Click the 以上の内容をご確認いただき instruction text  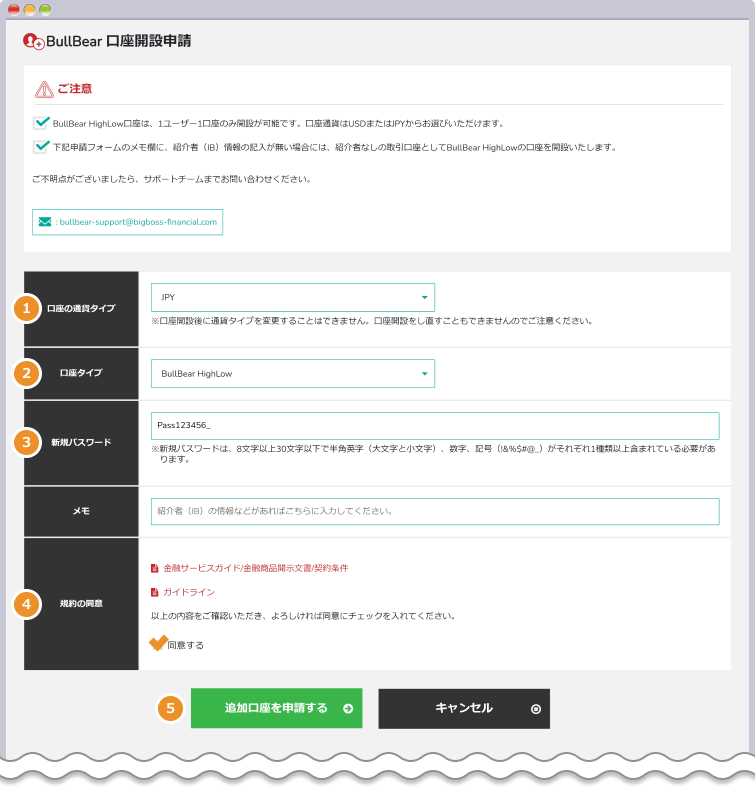tap(303, 616)
